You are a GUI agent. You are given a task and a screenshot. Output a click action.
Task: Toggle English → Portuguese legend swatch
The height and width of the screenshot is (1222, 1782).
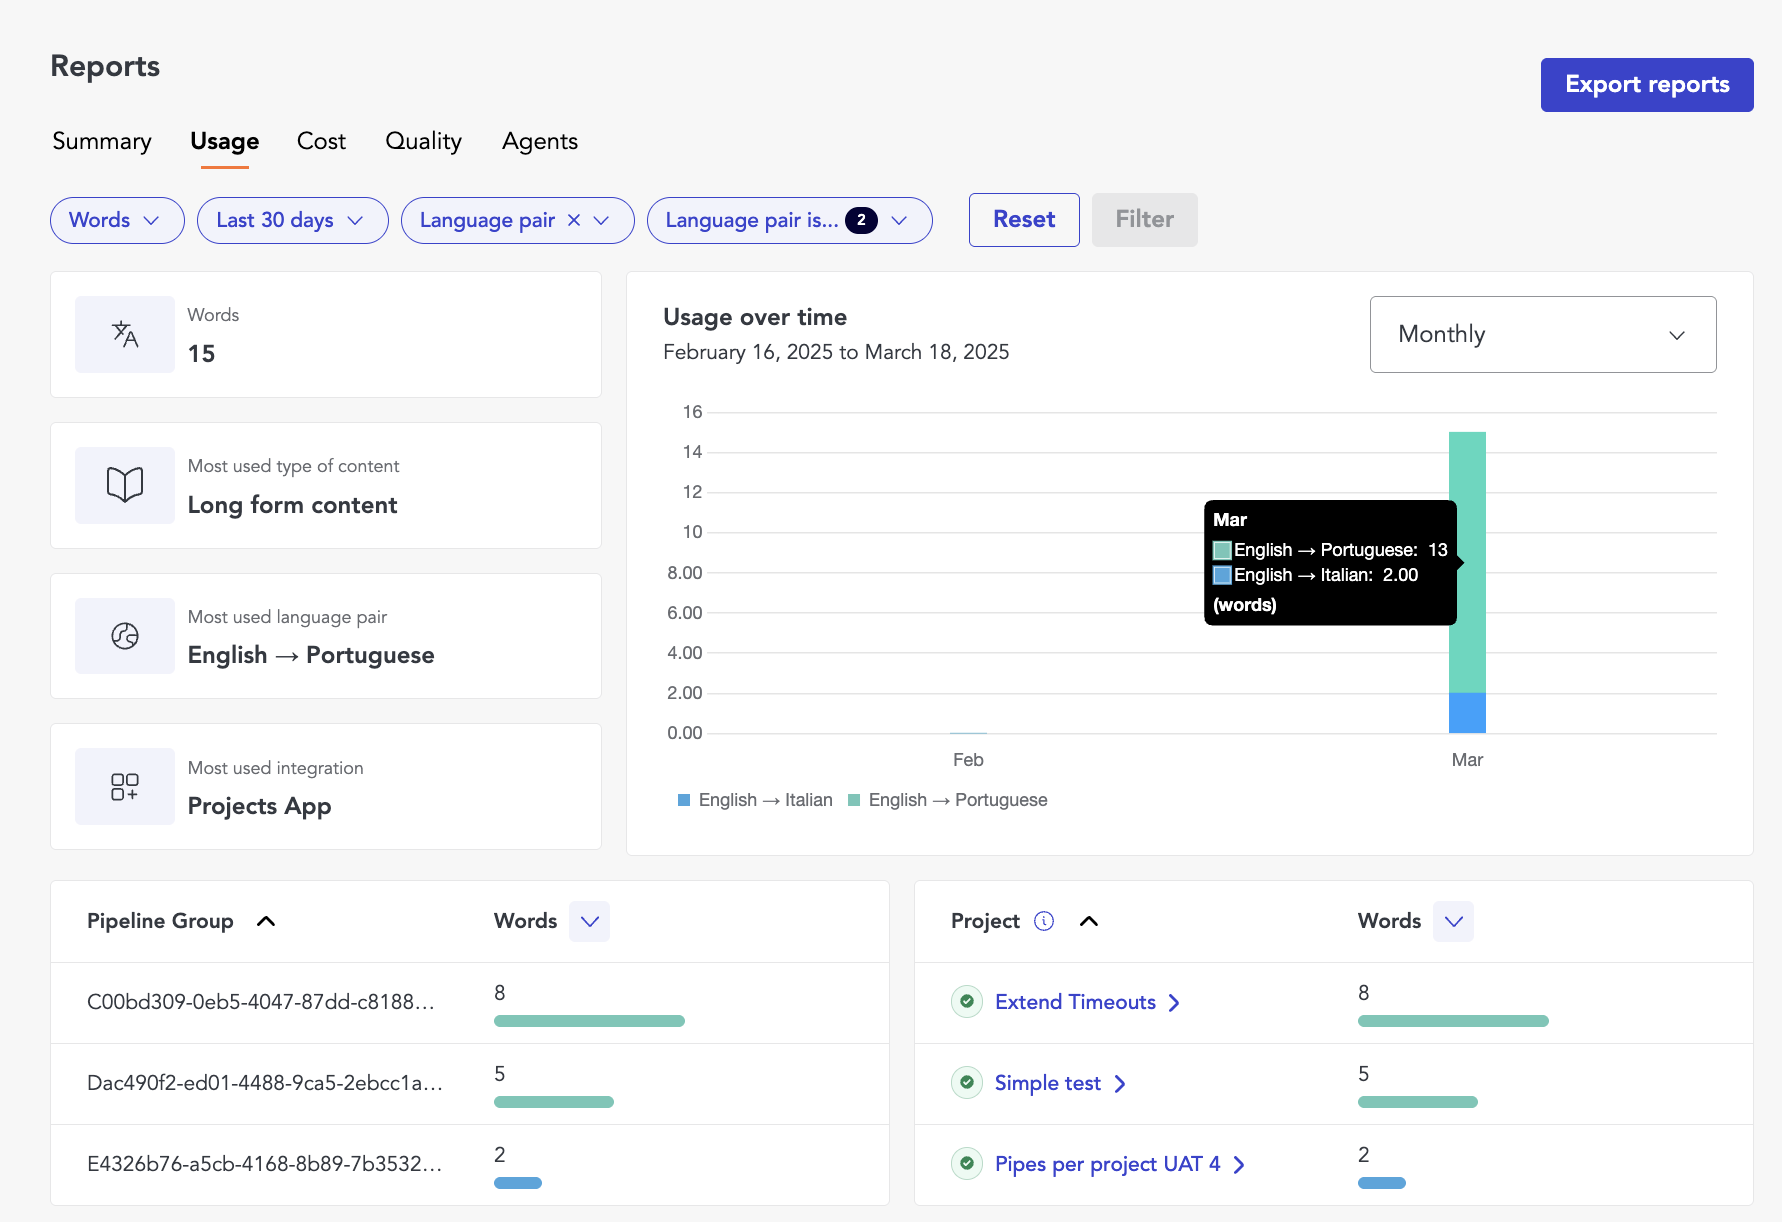pos(854,800)
